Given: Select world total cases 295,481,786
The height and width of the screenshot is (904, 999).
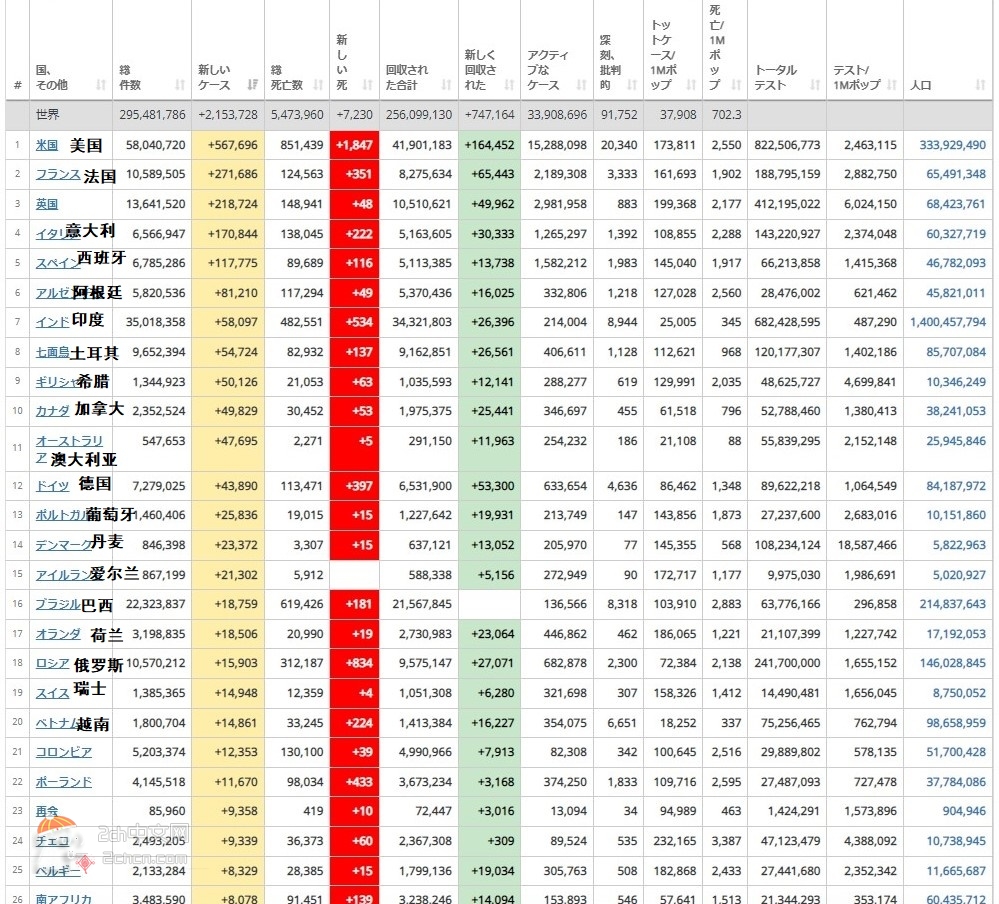Looking at the screenshot, I should click(x=152, y=115).
